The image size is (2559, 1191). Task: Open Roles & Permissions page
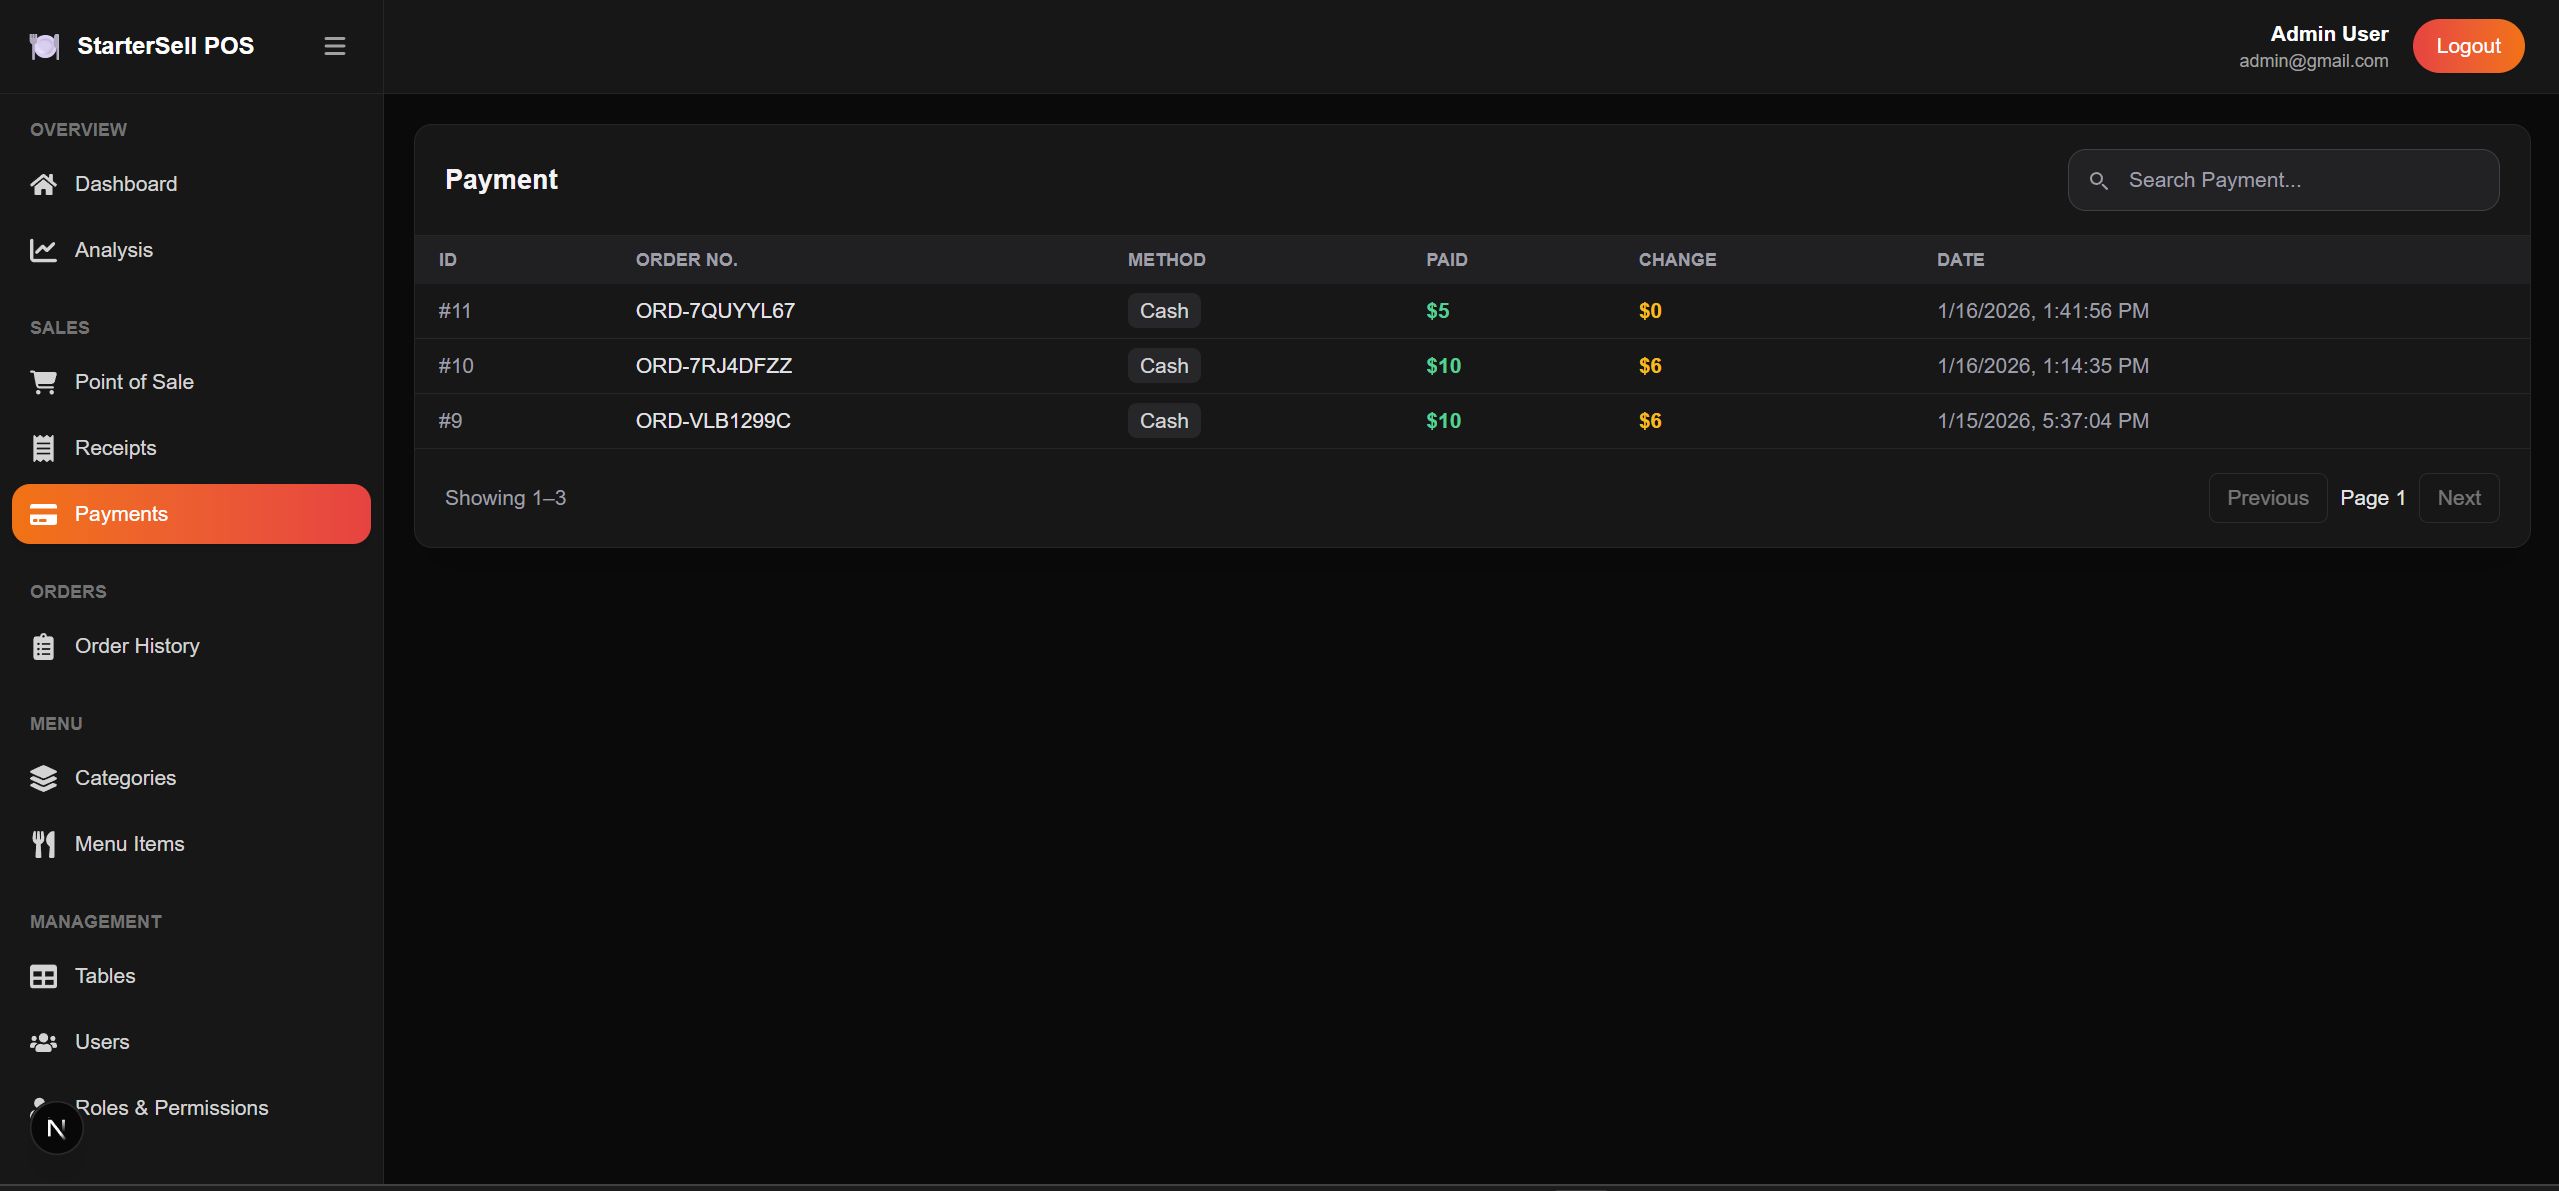[x=172, y=1108]
